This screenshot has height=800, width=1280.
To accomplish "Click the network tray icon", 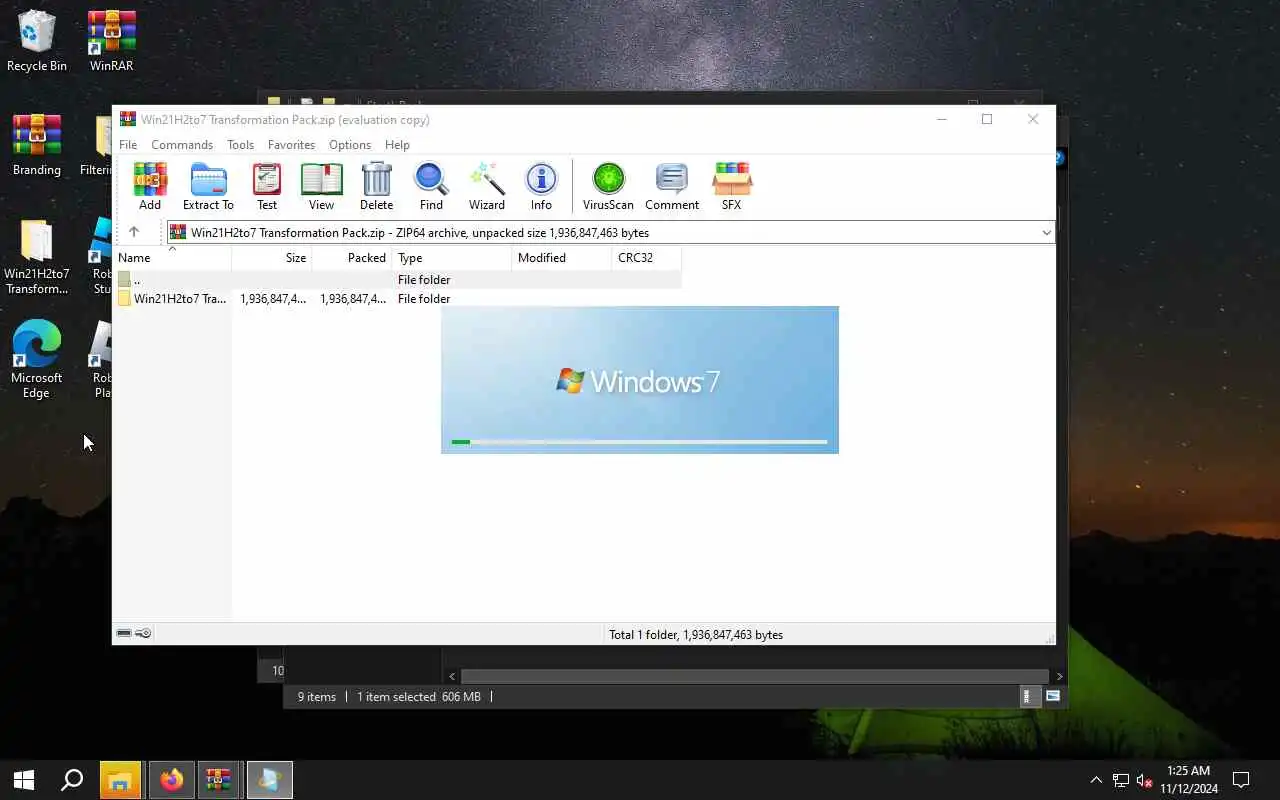I will point(1121,780).
